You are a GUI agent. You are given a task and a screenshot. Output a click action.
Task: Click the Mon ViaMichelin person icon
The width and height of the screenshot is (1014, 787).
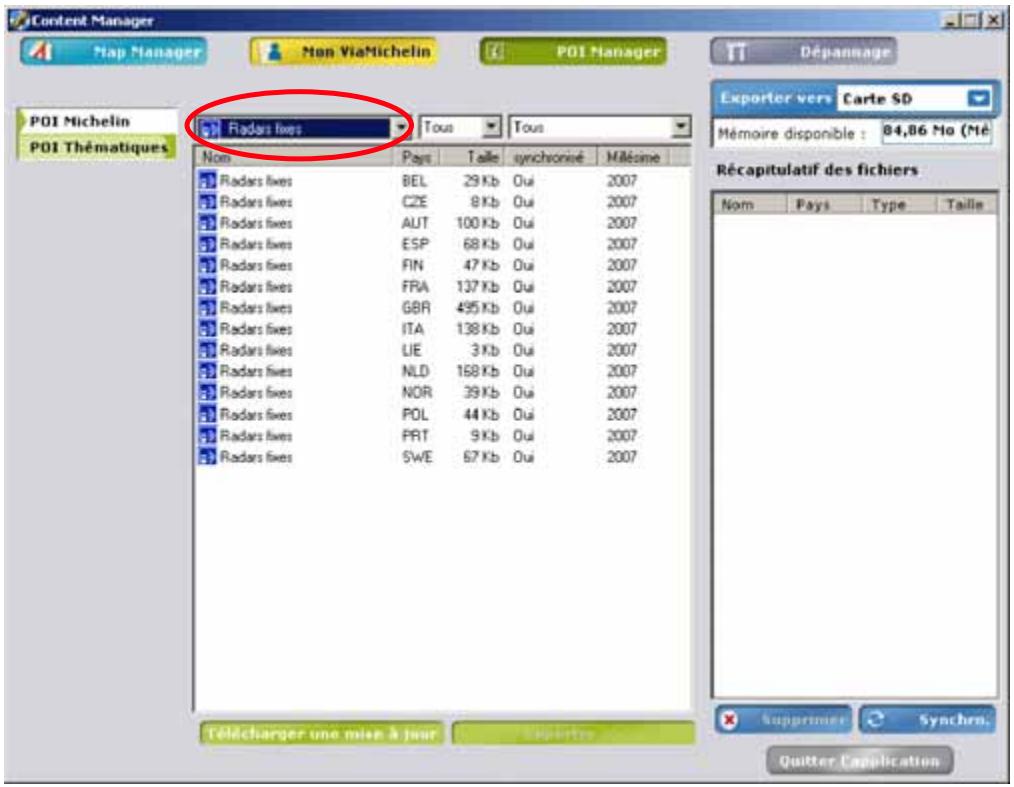click(x=274, y=52)
